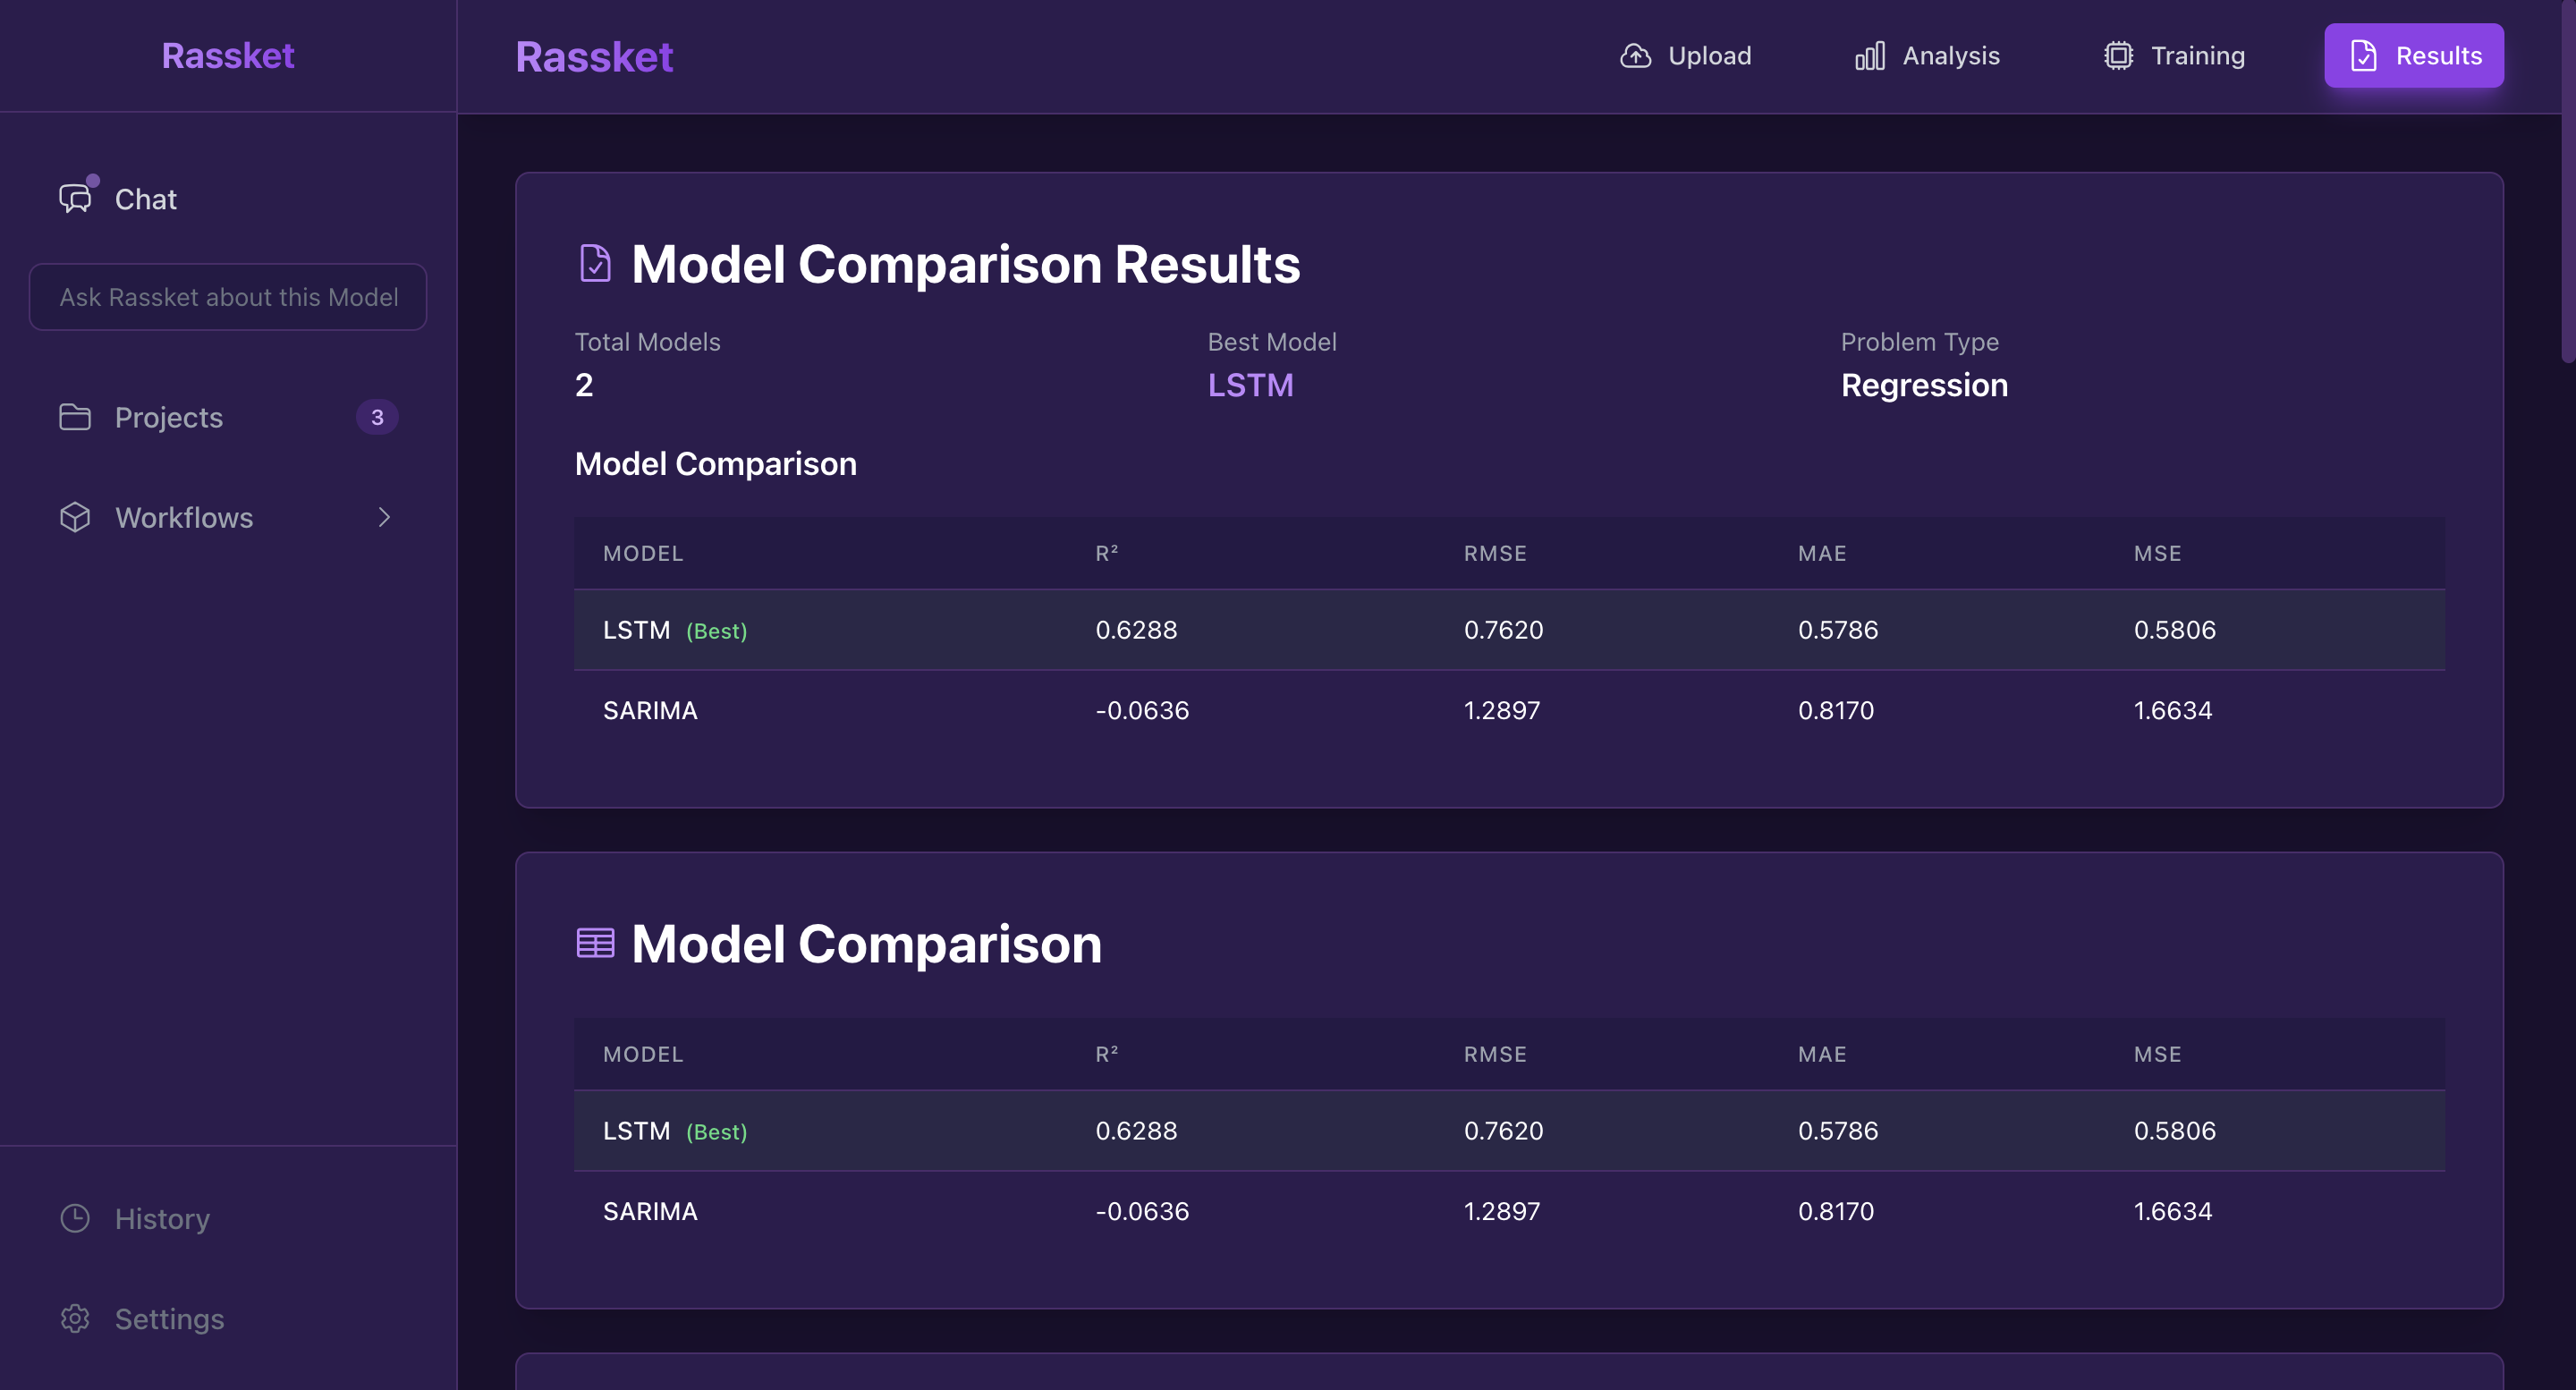Click the document icon beside Model Comparison Results
Image resolution: width=2576 pixels, height=1390 pixels.
point(595,264)
